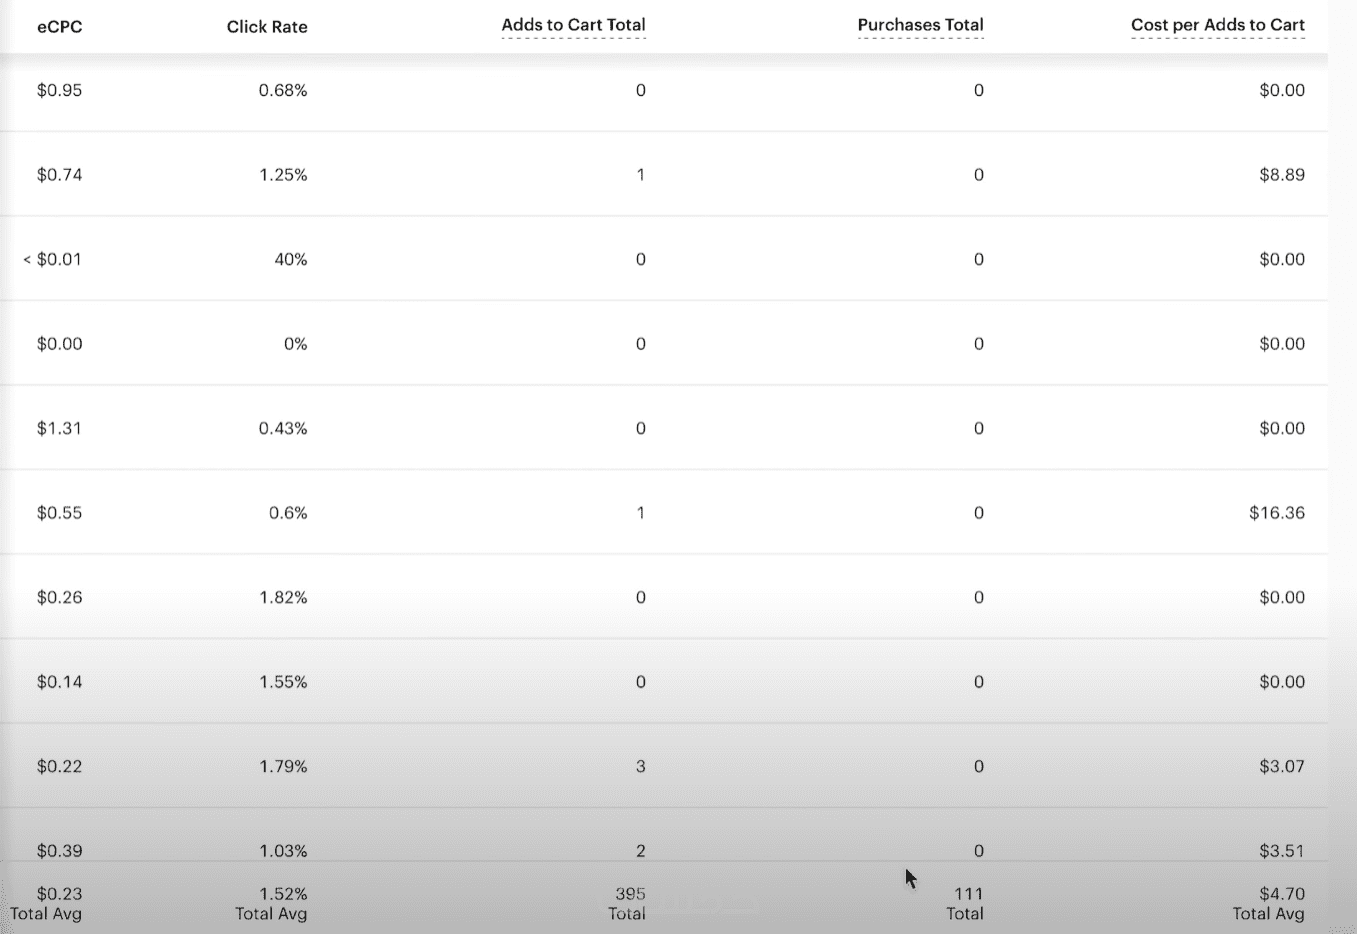The image size is (1357, 934).
Task: Select the 1.52% total average click rate
Action: (283, 894)
